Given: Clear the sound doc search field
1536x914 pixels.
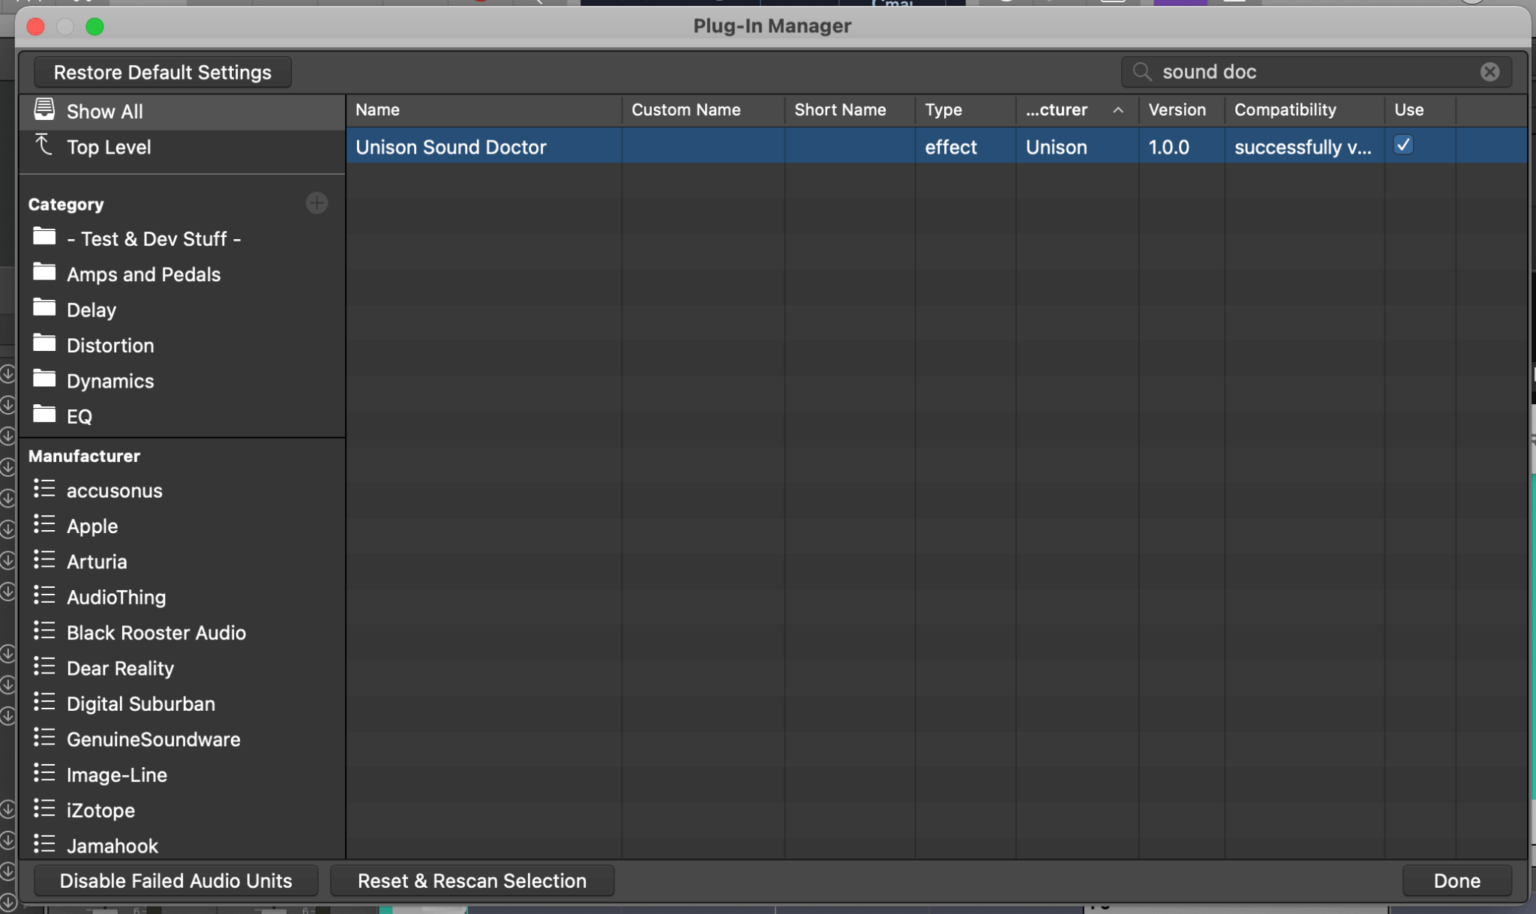Looking at the screenshot, I should click(x=1489, y=71).
